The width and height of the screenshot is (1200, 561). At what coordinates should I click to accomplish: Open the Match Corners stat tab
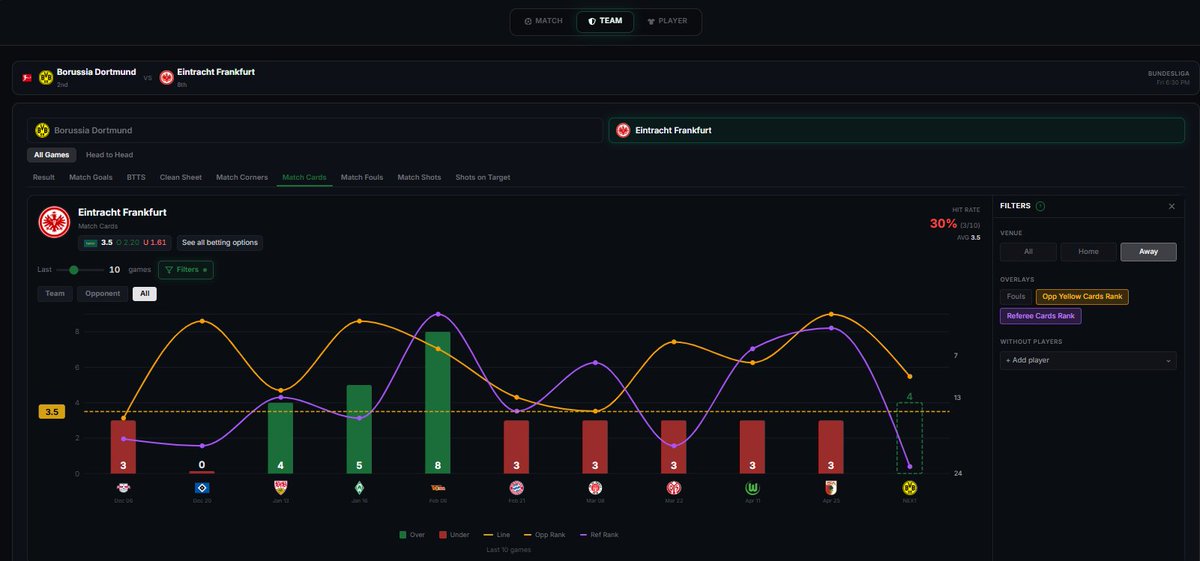242,177
